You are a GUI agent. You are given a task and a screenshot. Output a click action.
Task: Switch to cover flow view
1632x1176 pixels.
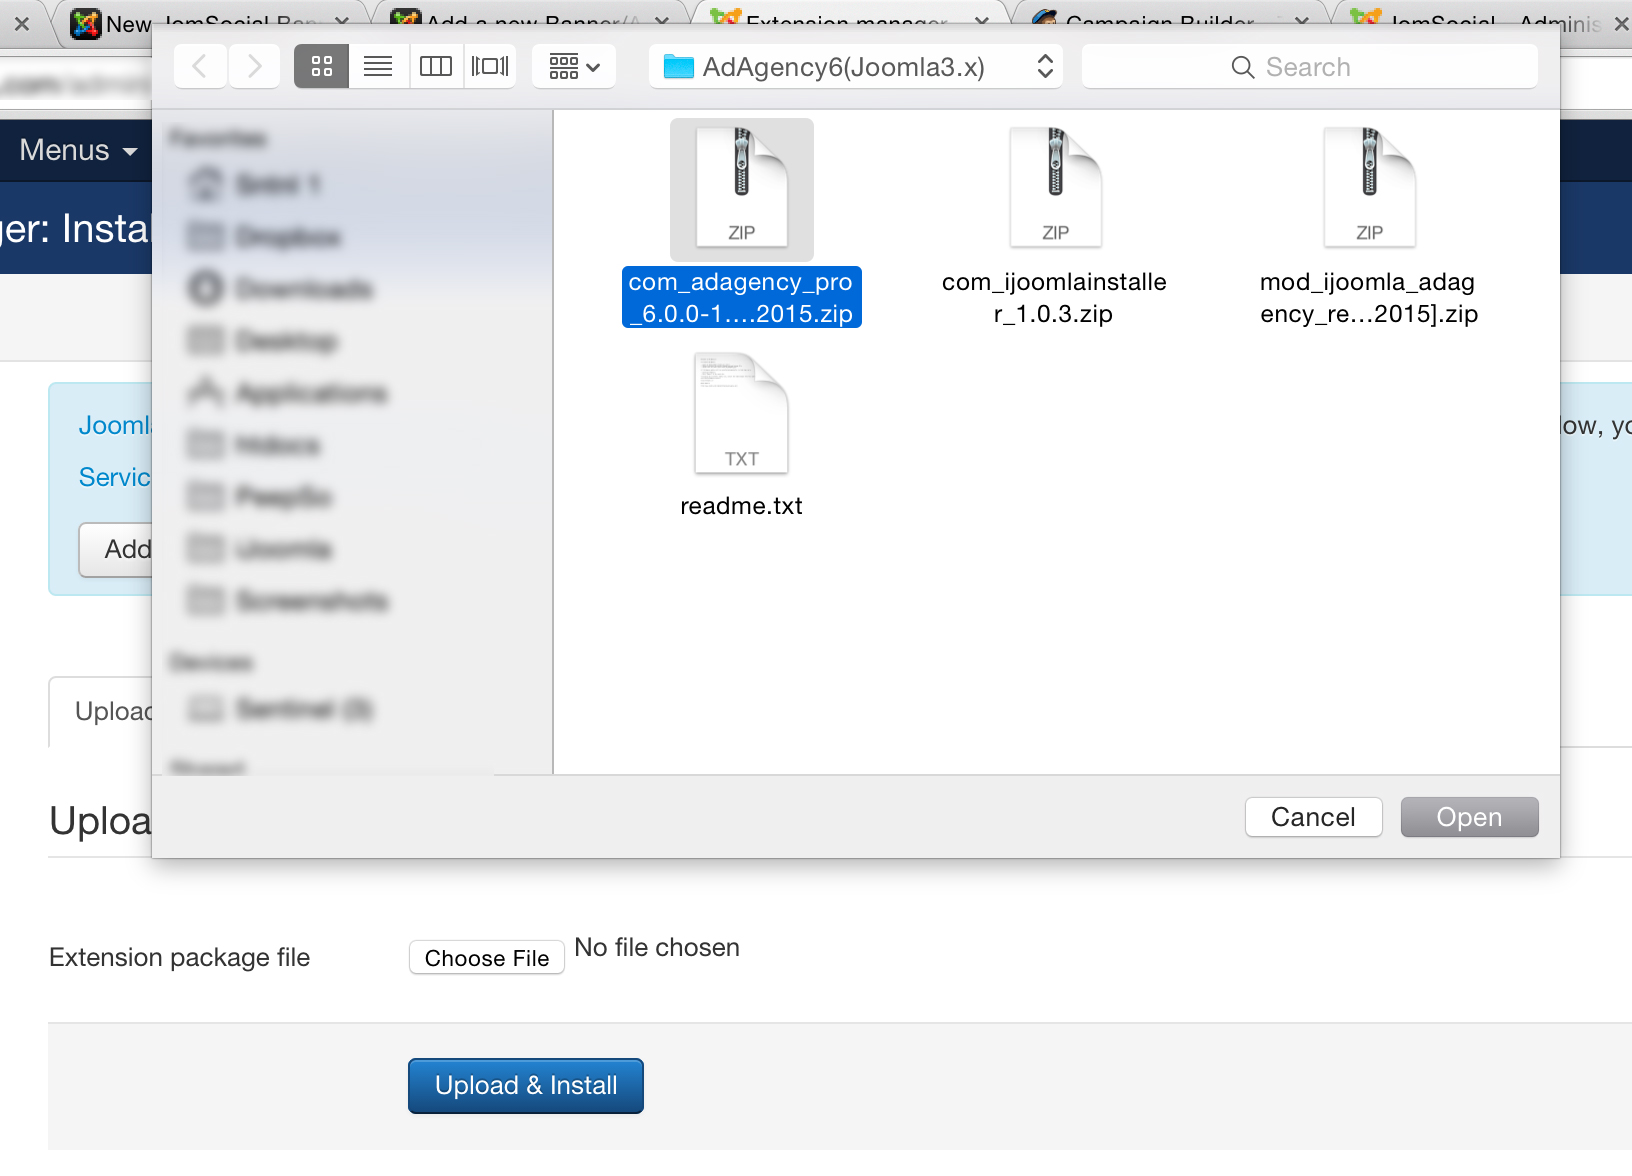click(x=490, y=67)
